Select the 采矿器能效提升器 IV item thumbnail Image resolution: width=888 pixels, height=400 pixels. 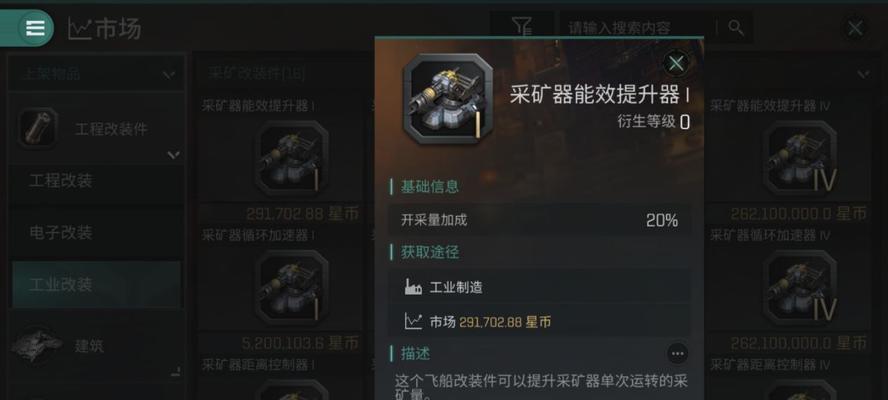click(800, 158)
